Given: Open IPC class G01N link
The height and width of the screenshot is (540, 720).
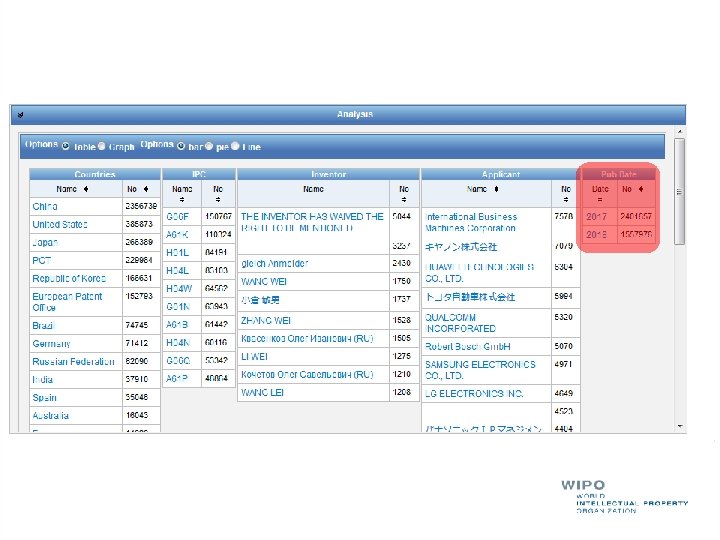Looking at the screenshot, I should (x=178, y=306).
